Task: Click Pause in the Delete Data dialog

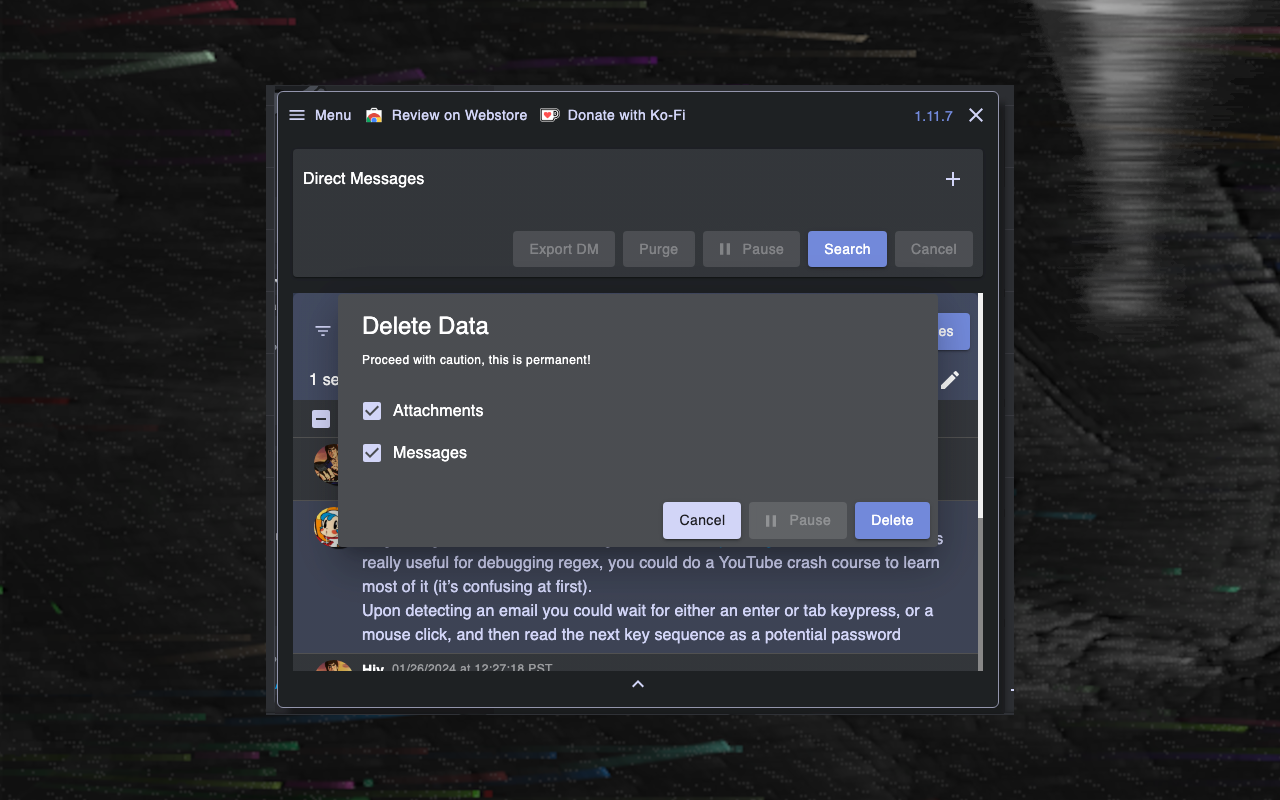Action: click(x=798, y=520)
